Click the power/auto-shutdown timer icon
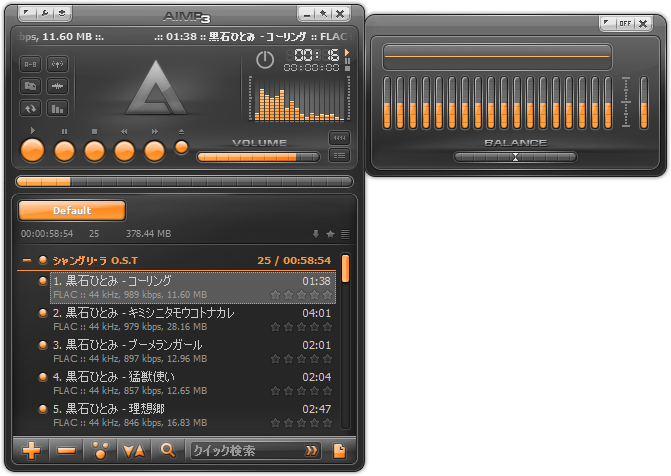The height and width of the screenshot is (476, 671). point(265,60)
